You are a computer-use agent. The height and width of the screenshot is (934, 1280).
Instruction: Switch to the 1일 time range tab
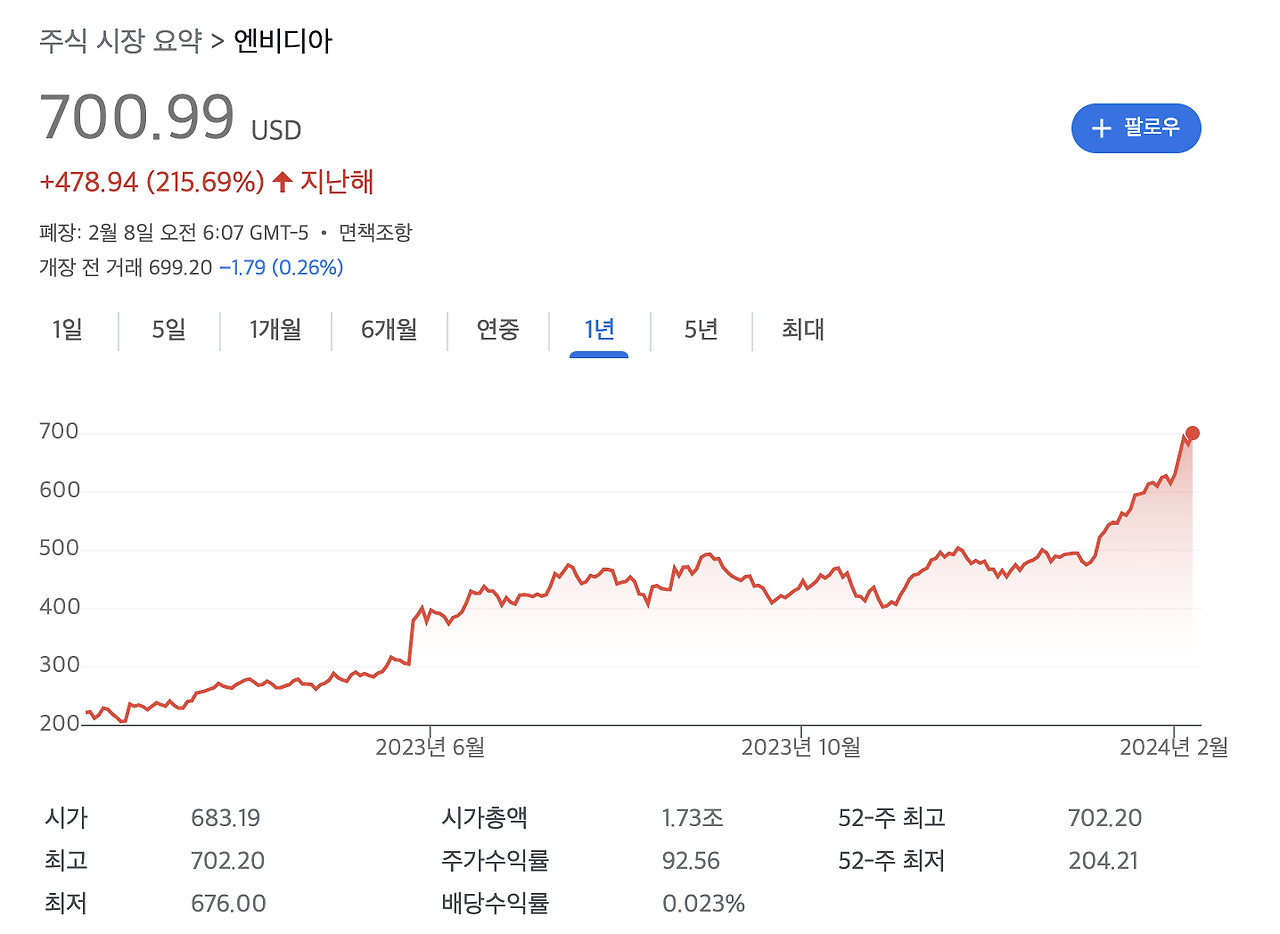(66, 330)
